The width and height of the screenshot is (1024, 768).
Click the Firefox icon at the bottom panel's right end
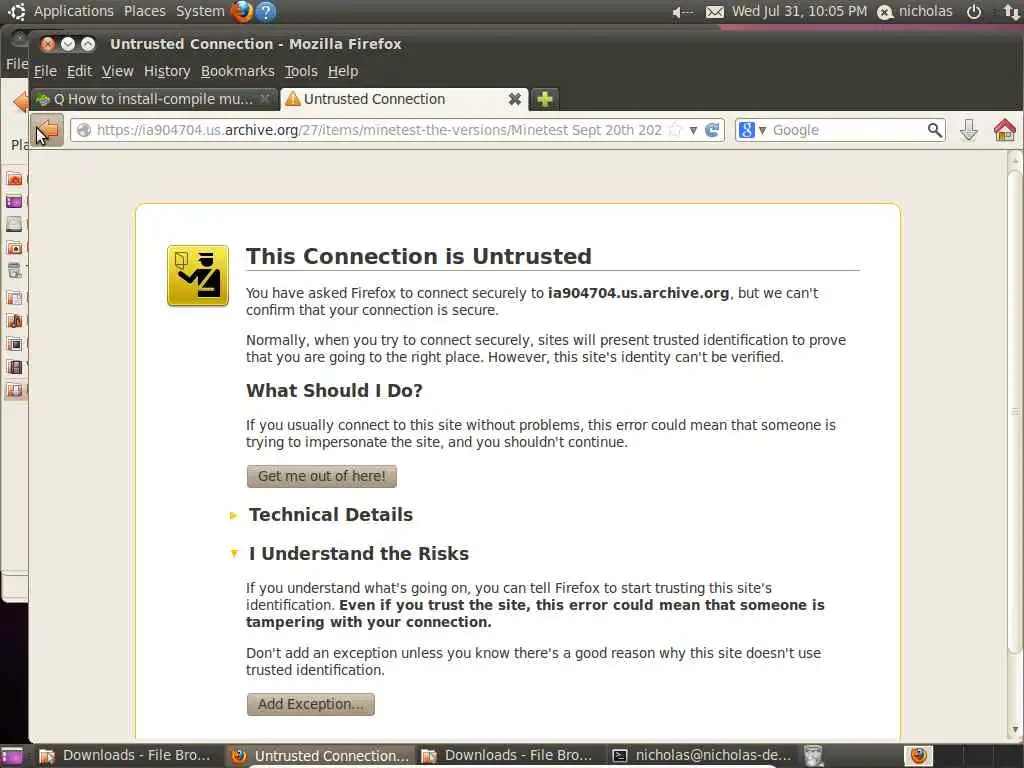click(918, 756)
